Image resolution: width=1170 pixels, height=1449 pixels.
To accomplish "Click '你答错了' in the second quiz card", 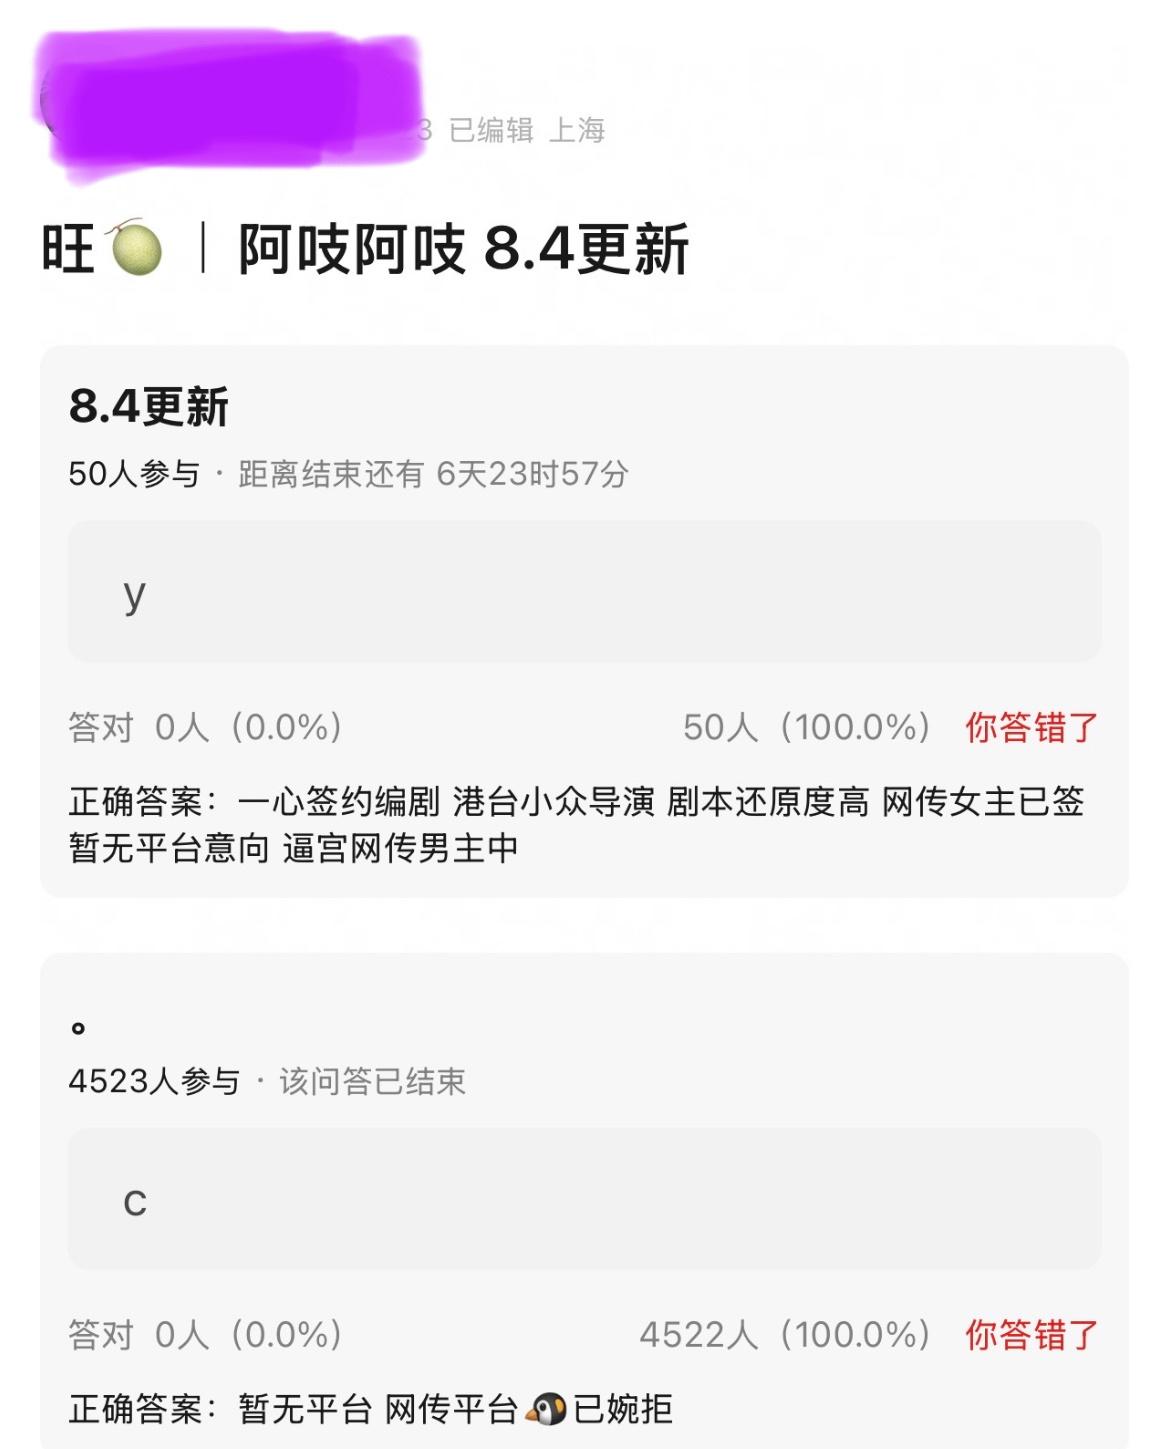I will [x=1031, y=1335].
